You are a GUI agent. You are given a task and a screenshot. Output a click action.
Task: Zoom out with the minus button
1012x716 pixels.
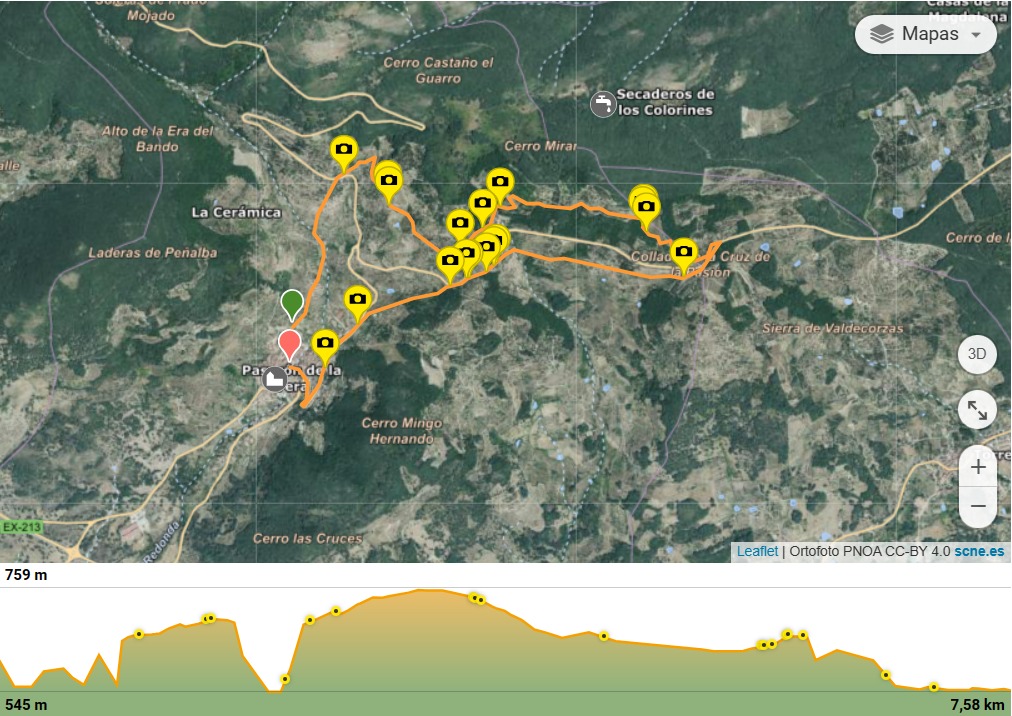[x=978, y=506]
